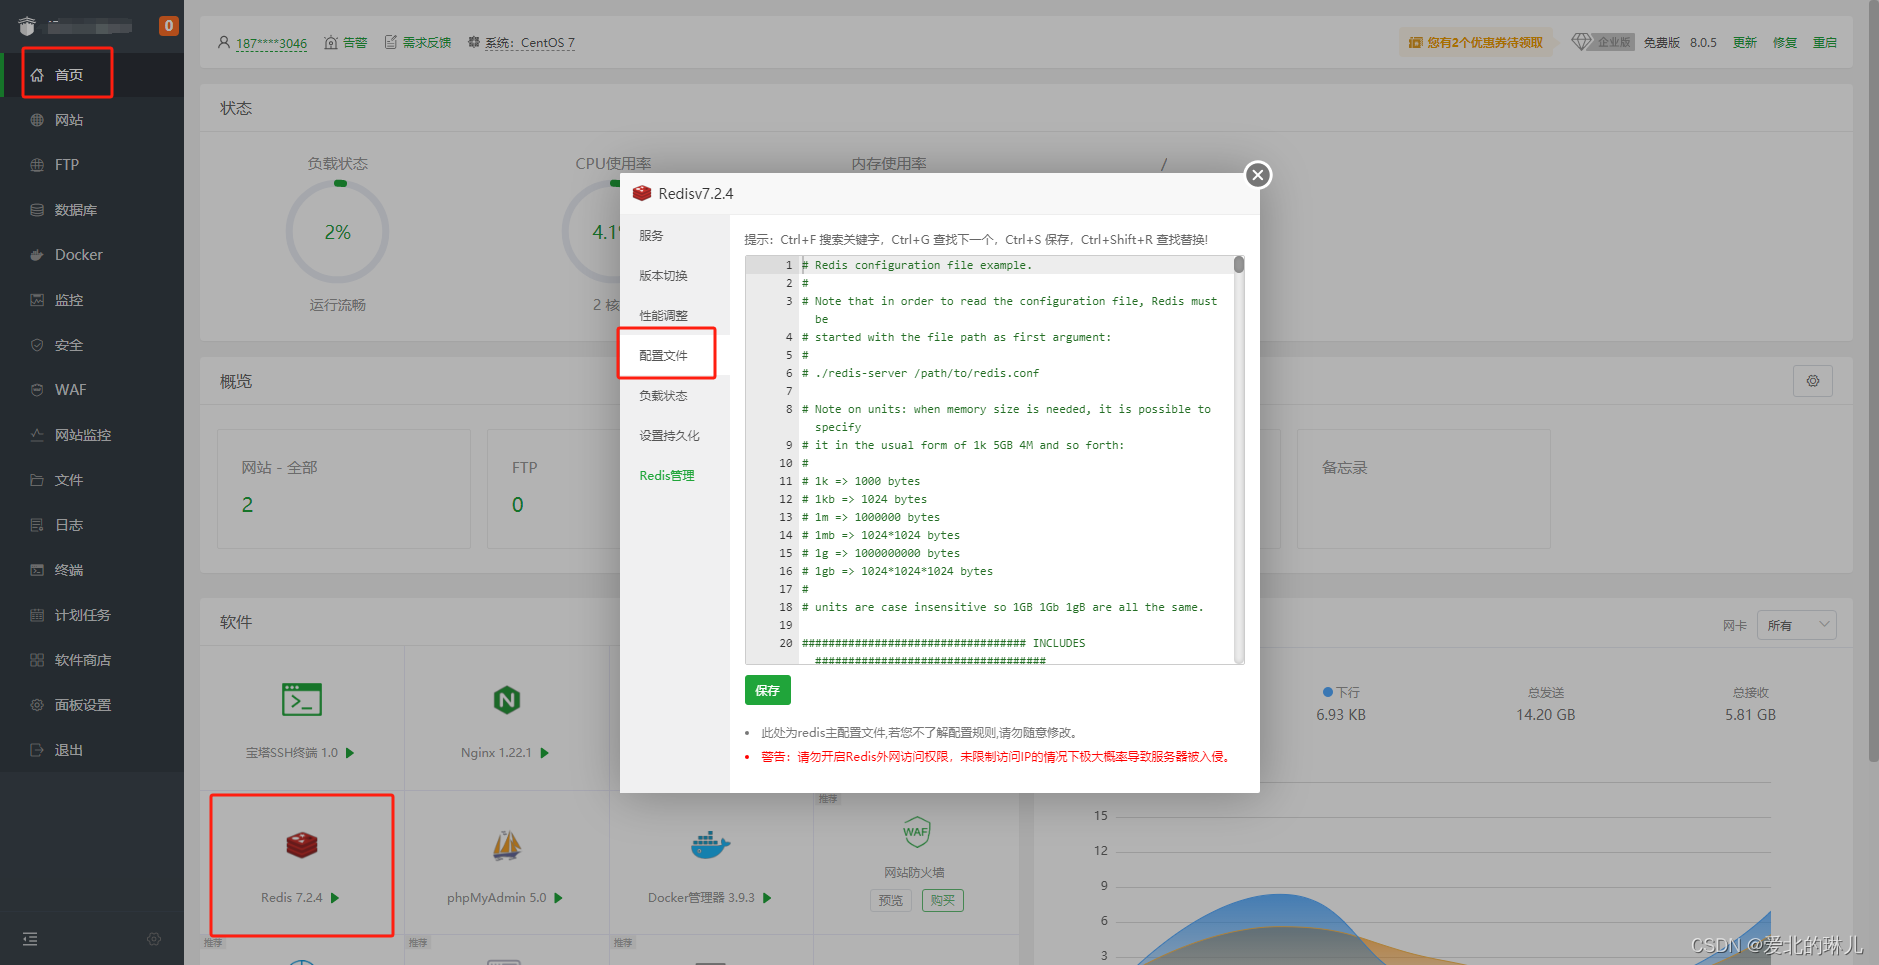The width and height of the screenshot is (1879, 965).
Task: Click the Nginx 1.22.1 icon
Action: pyautogui.click(x=507, y=700)
